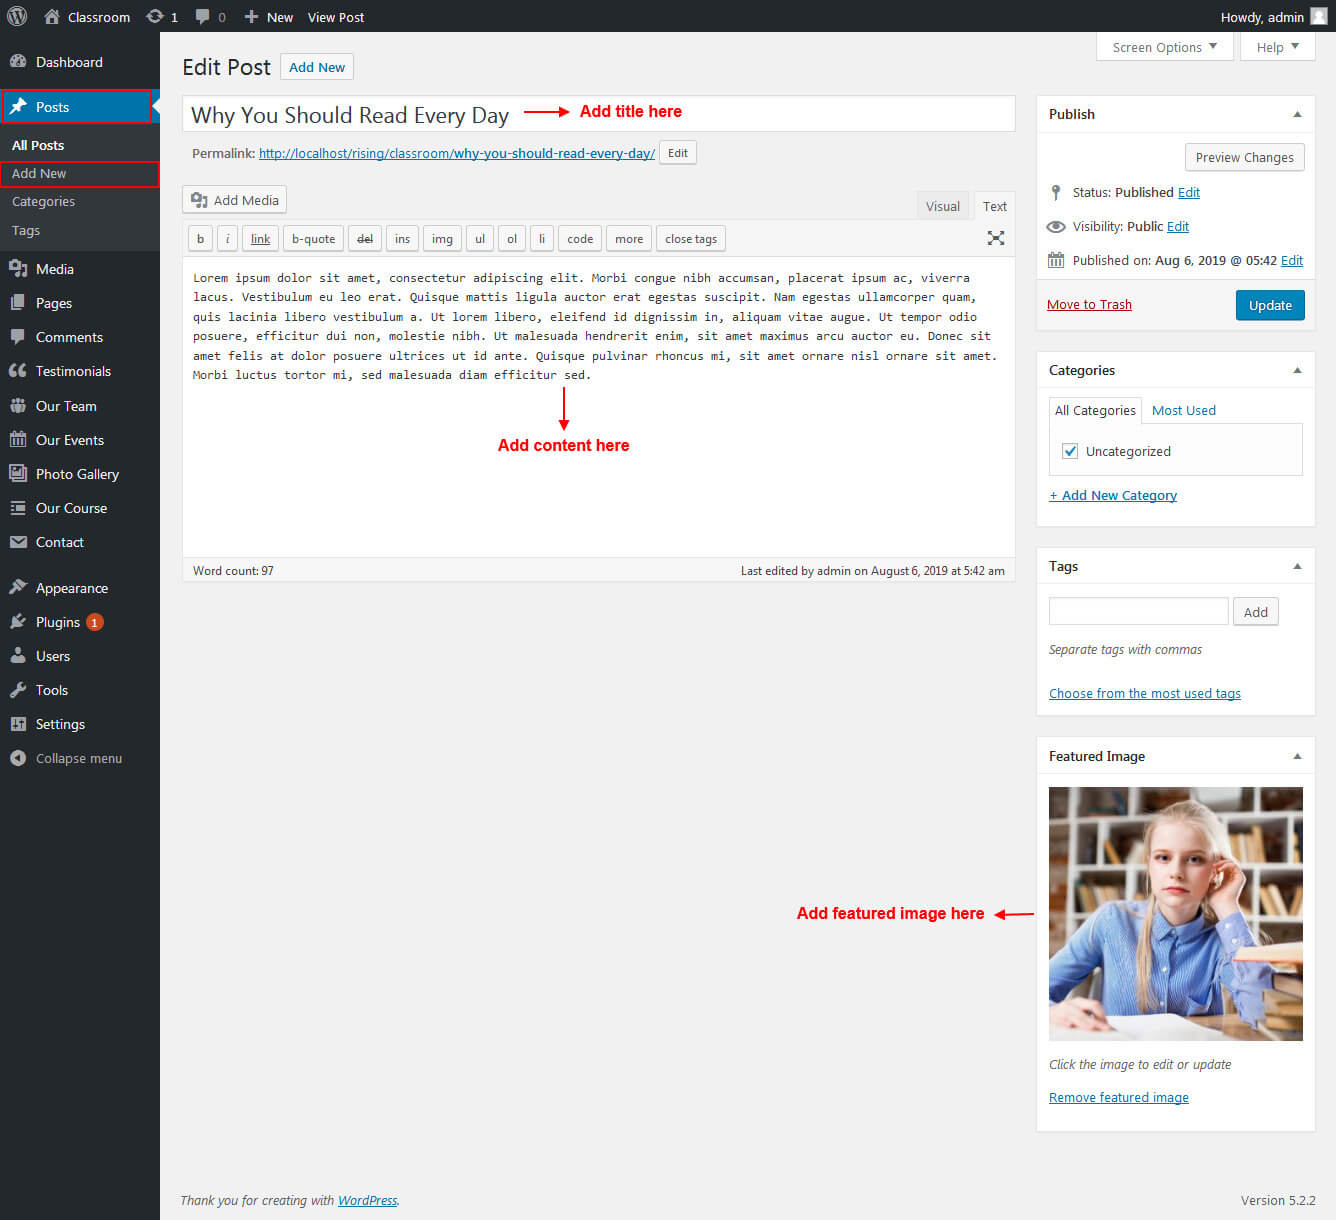Uncheck the Uncategorized category checkbox
The image size is (1336, 1220).
click(1070, 451)
